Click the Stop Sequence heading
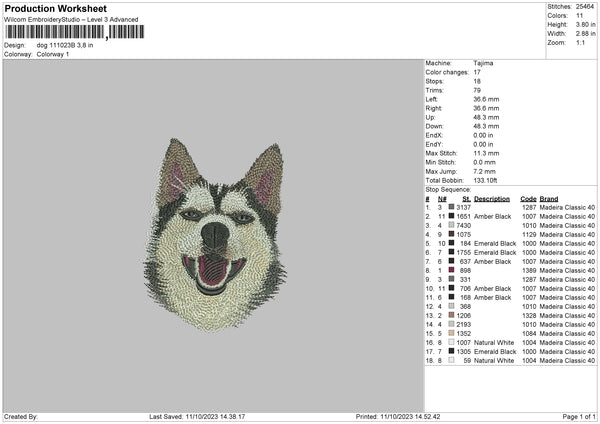This screenshot has height=424, width=600. point(447,188)
